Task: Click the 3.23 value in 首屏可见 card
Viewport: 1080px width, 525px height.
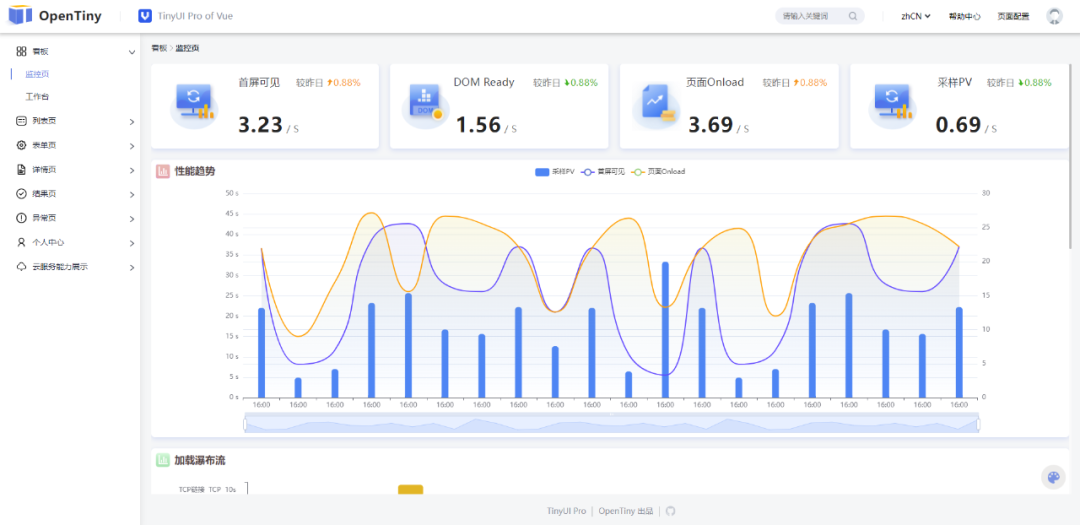Action: [x=260, y=125]
